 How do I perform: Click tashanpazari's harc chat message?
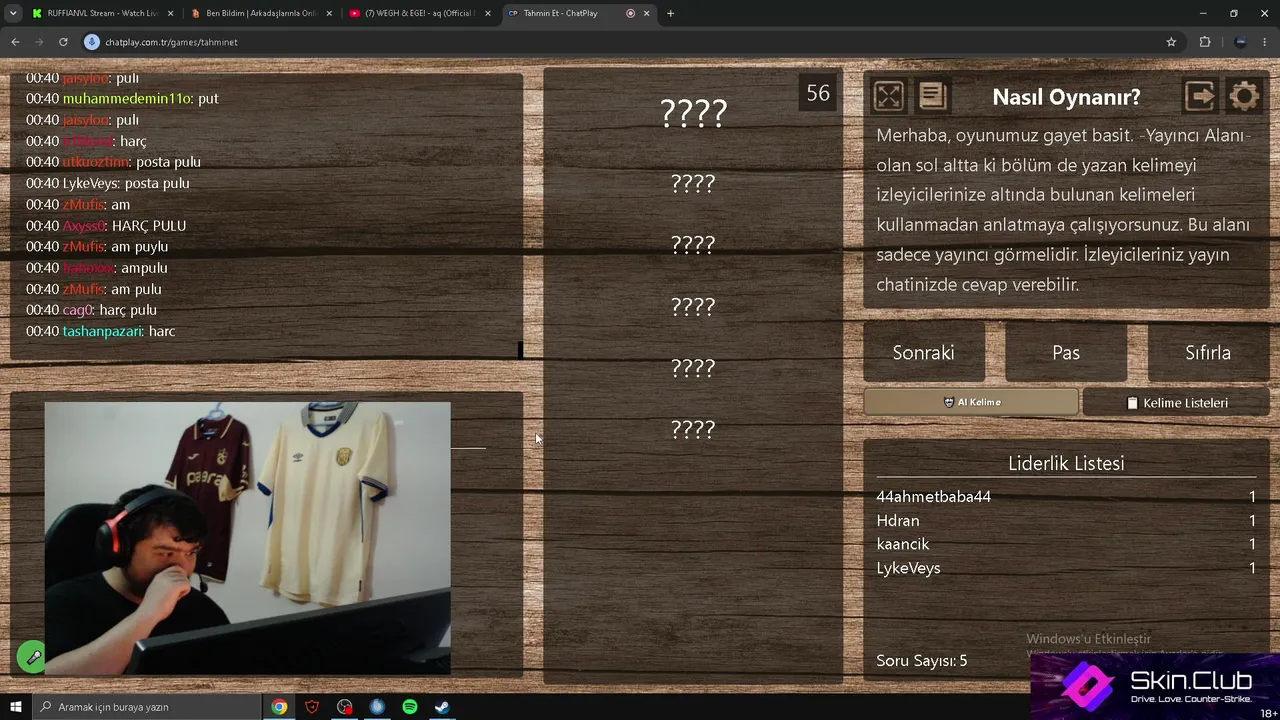point(101,332)
